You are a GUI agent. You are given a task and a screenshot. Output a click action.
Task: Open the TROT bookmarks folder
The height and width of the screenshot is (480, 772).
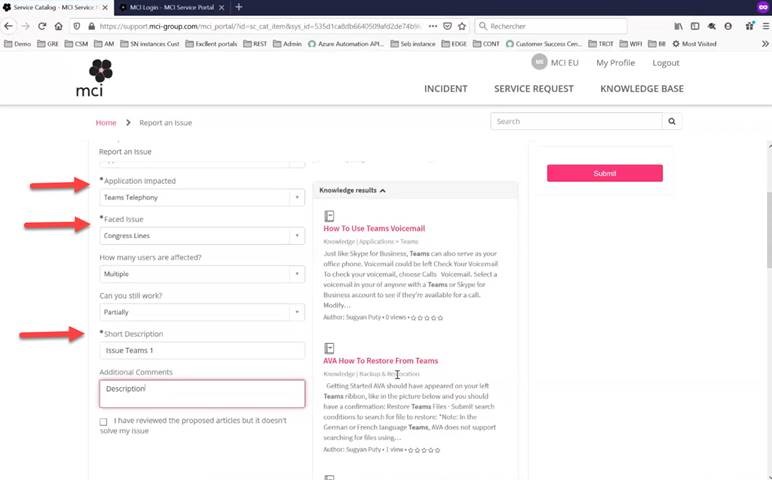click(601, 44)
